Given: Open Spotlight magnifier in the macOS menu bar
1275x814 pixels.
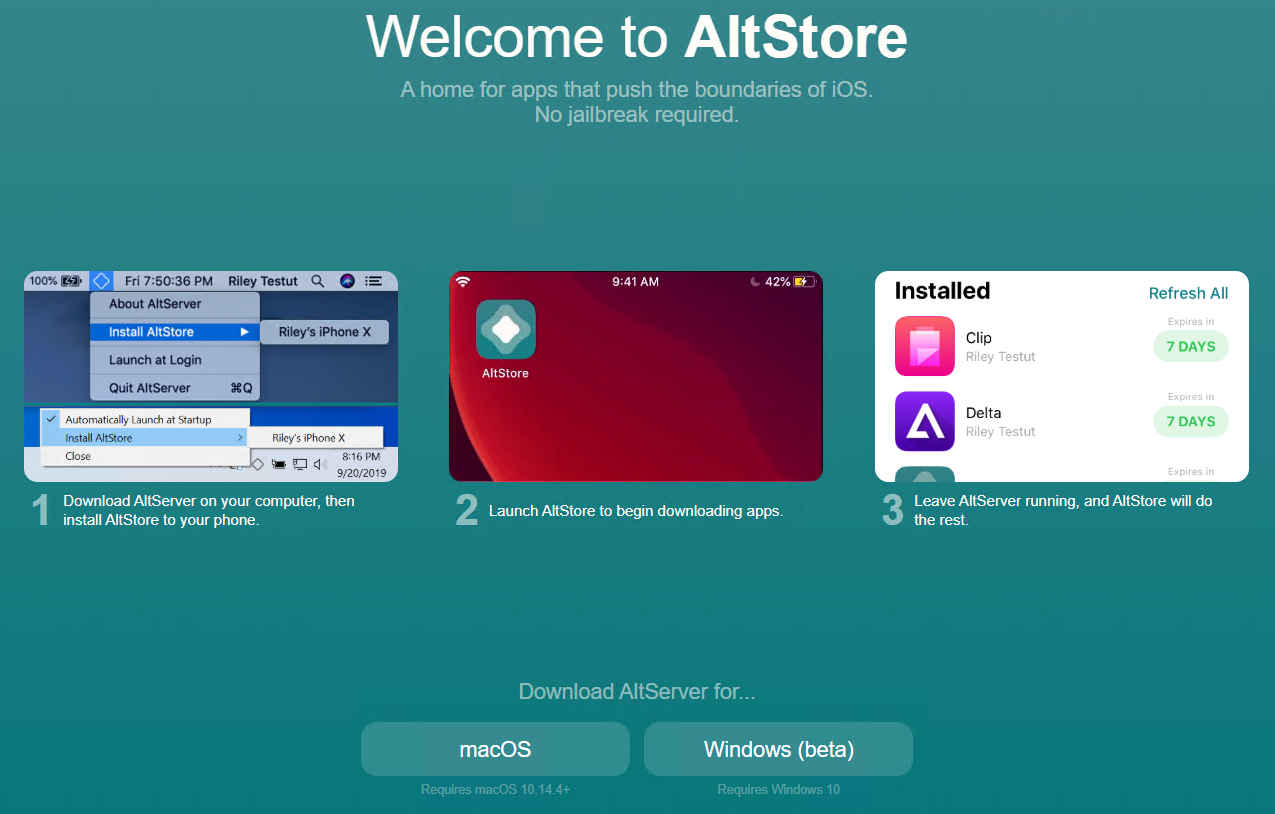Looking at the screenshot, I should (317, 281).
